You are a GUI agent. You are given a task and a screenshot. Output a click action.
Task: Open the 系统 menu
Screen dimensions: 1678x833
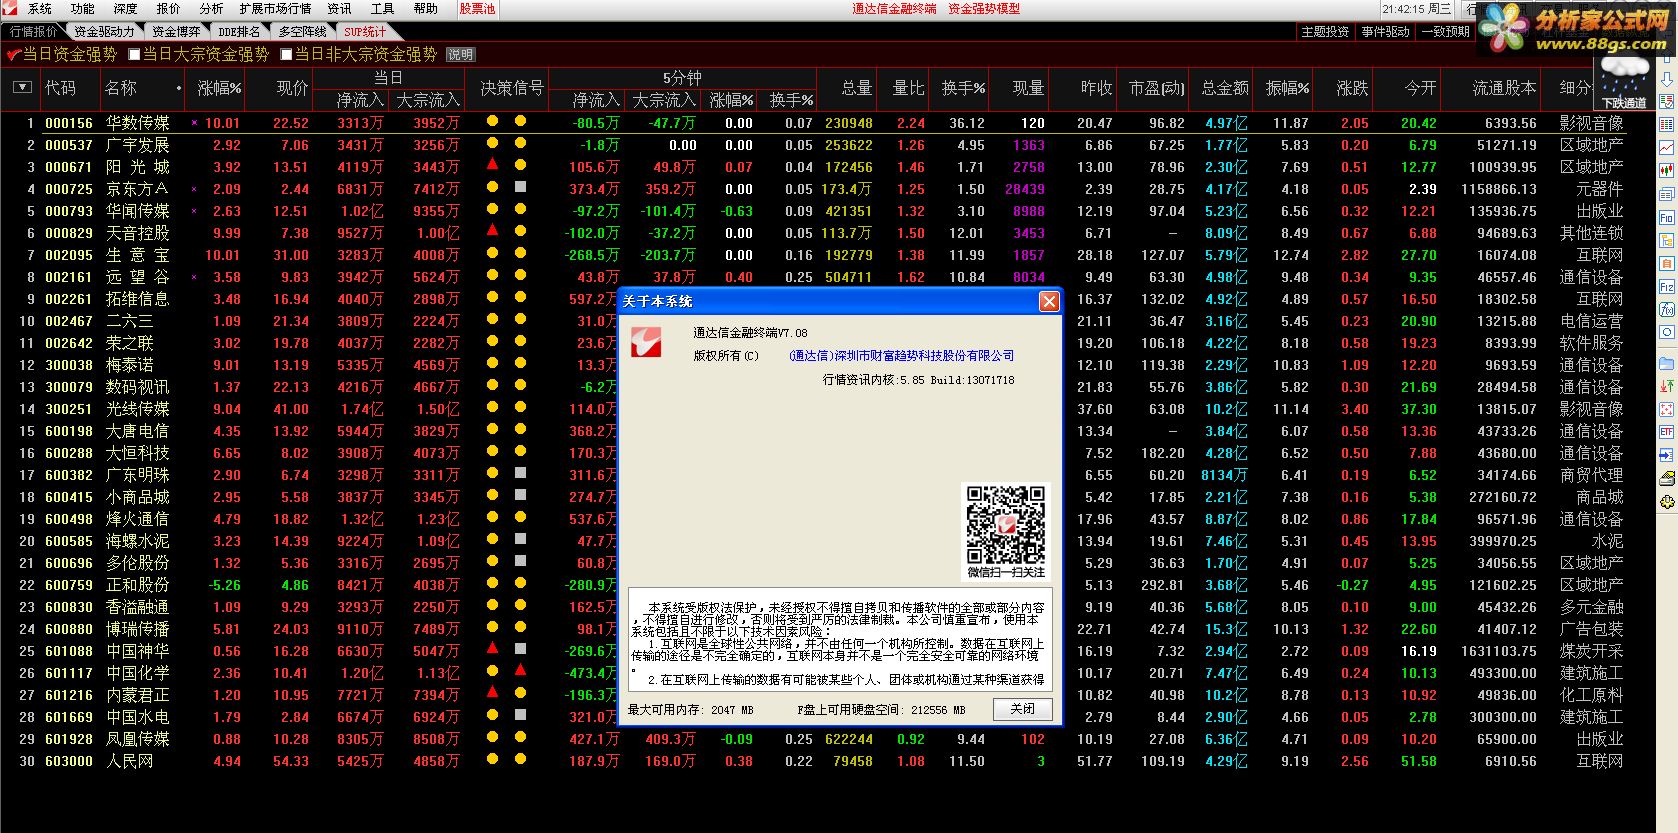click(x=40, y=8)
